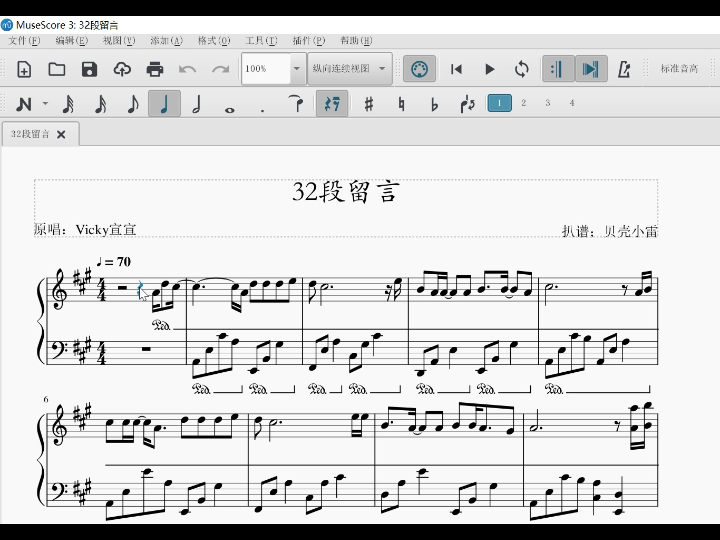Save the score with floppy icon
The width and height of the screenshot is (720, 540).
pyautogui.click(x=89, y=69)
